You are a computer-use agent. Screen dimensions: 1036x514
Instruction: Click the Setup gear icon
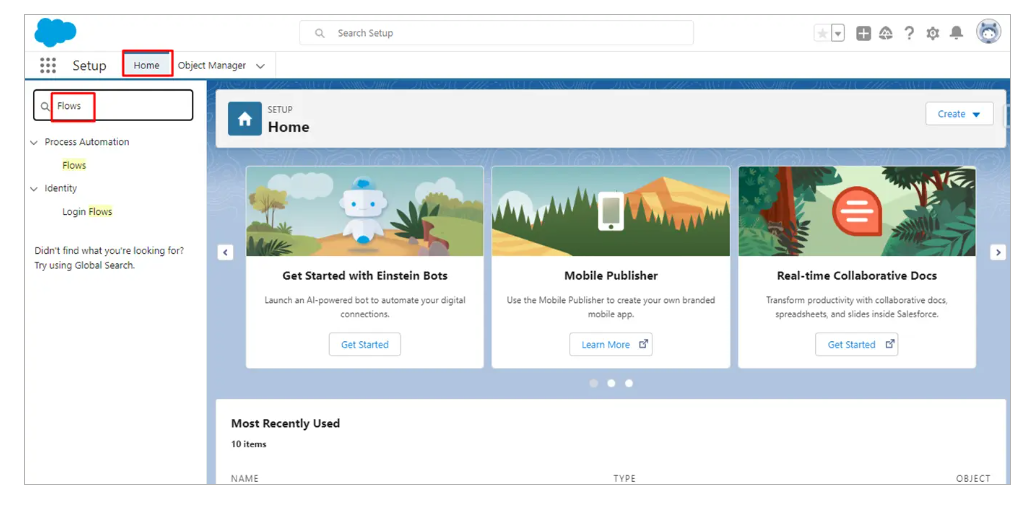tap(932, 34)
